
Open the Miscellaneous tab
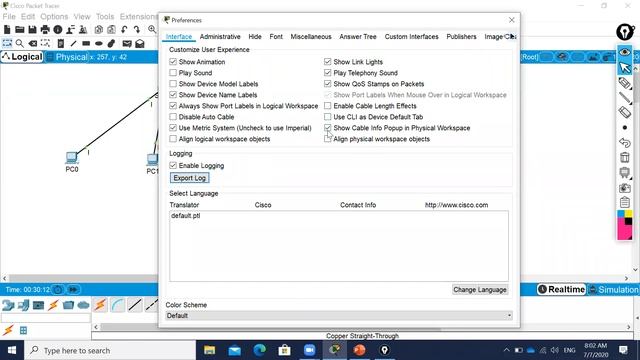click(x=311, y=36)
